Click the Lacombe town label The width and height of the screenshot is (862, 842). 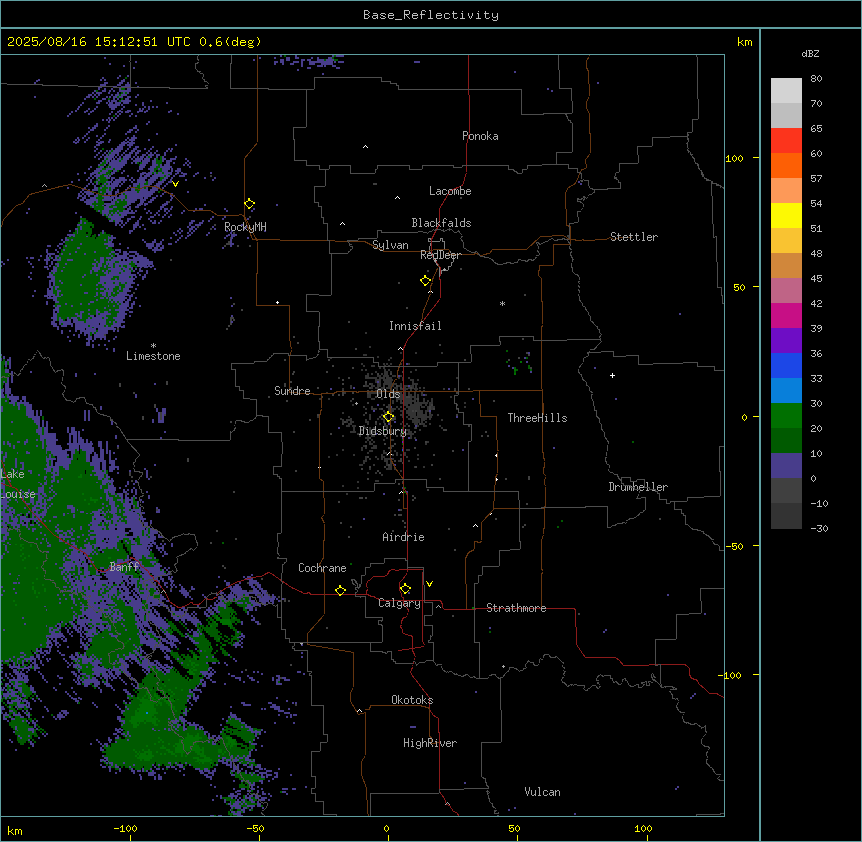(x=450, y=191)
